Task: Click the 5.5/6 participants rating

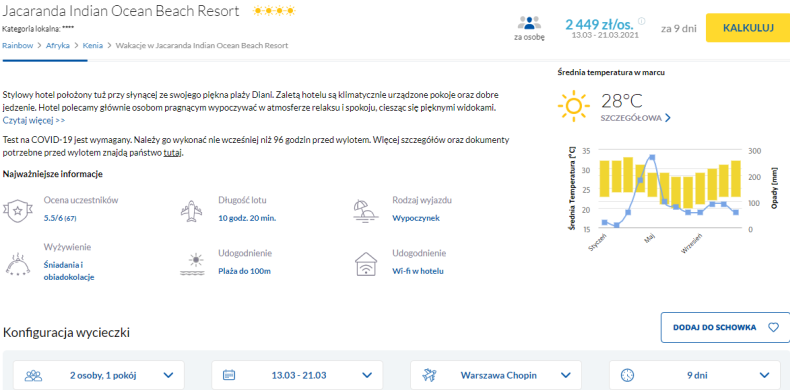Action: 60,218
